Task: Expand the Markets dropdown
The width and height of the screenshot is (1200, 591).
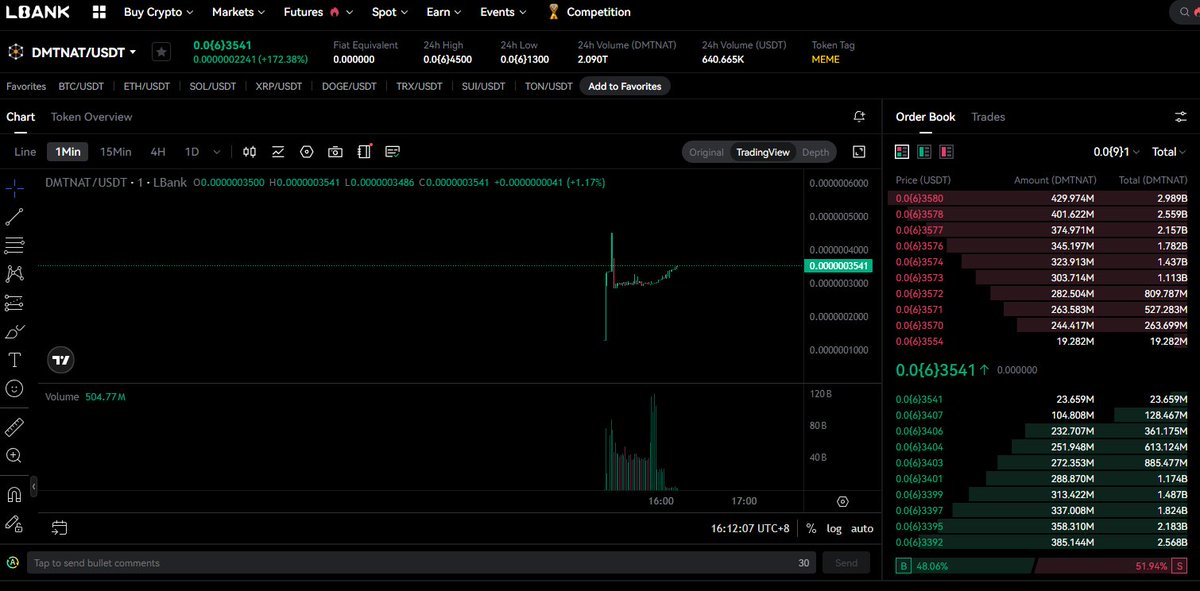Action: click(x=239, y=12)
